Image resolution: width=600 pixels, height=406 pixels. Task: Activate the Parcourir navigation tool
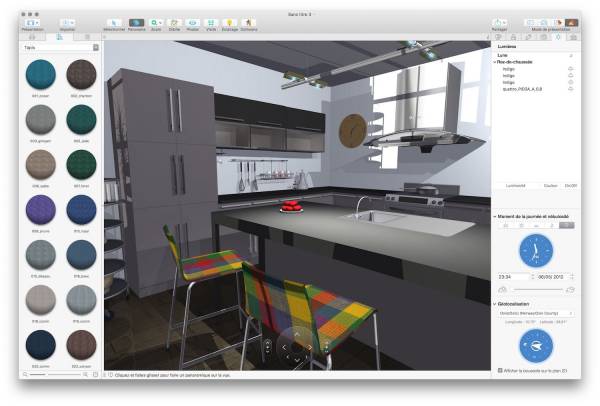tap(136, 21)
